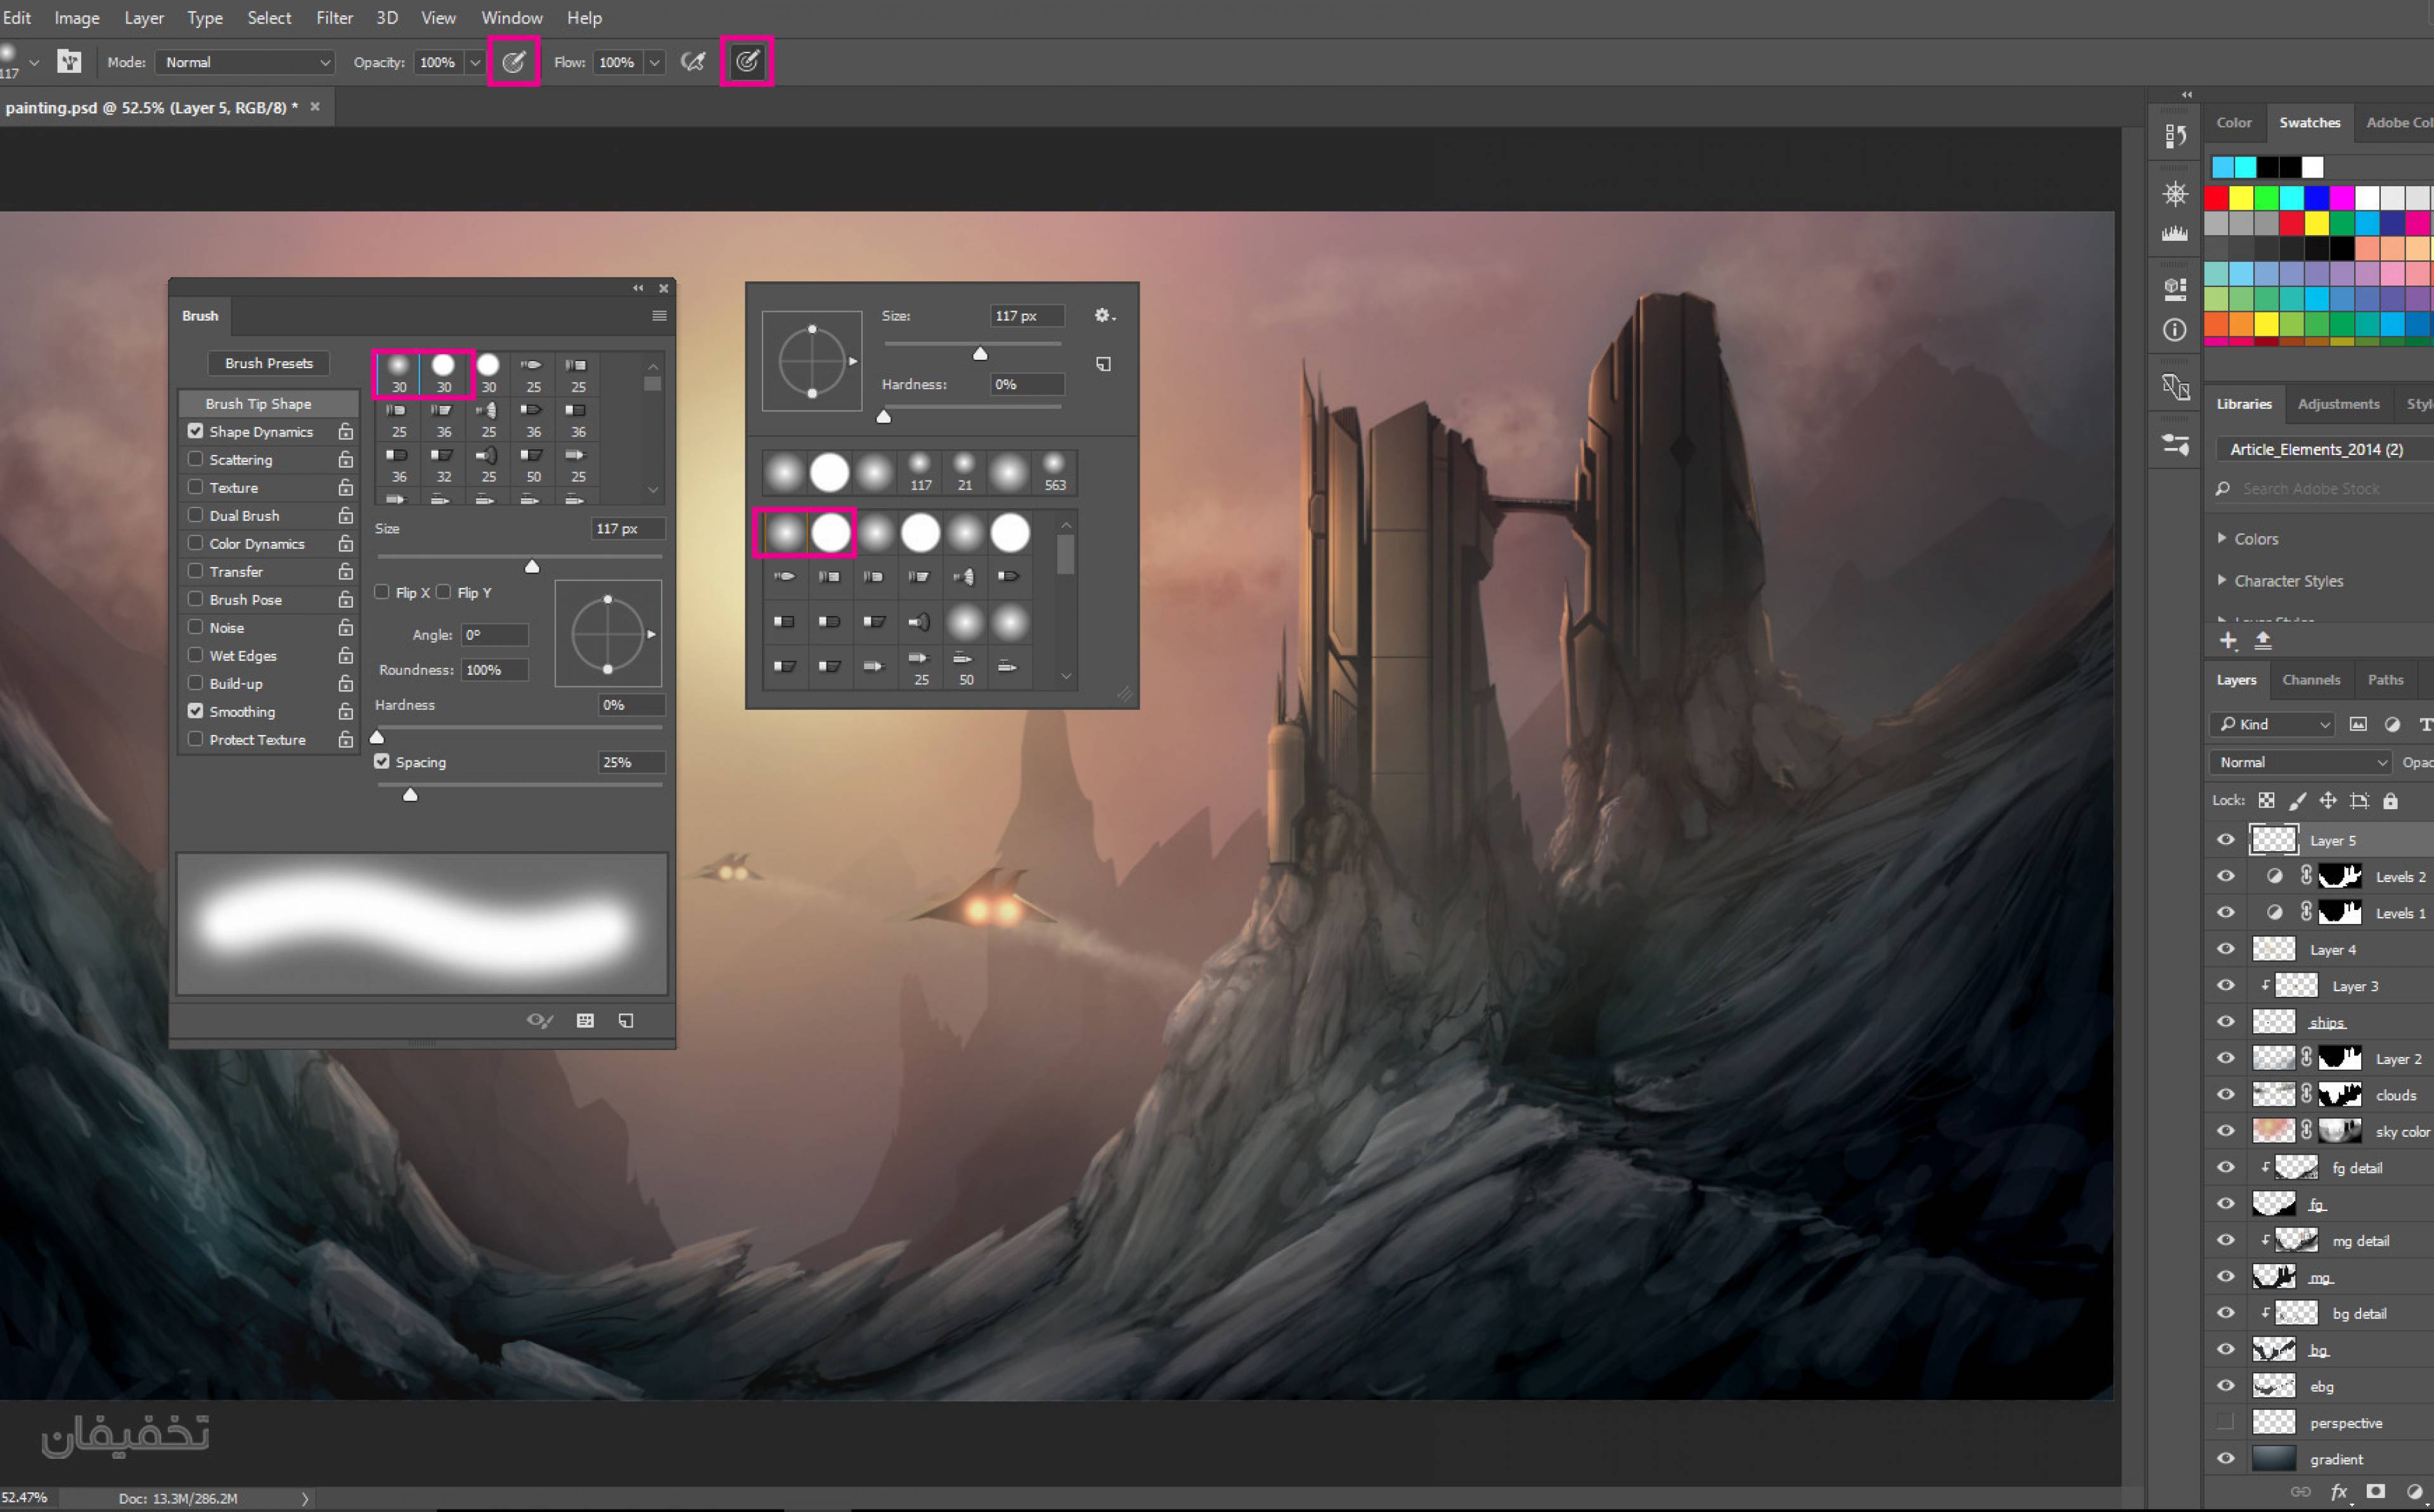Select the sky color layer
The width and height of the screenshot is (2434, 1512).
pyautogui.click(x=2341, y=1131)
